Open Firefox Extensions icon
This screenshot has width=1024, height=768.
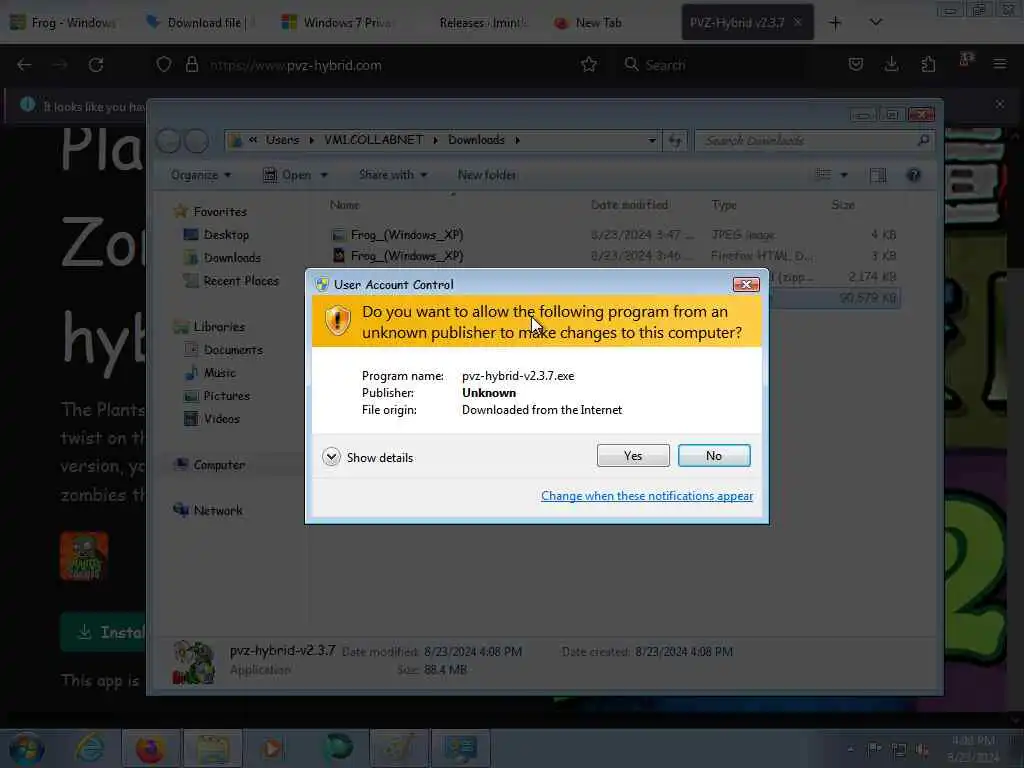pos(928,65)
